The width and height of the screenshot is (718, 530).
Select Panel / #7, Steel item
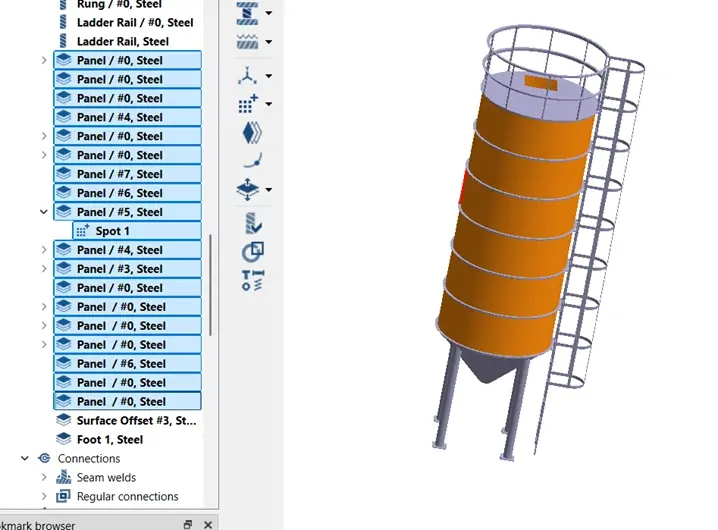[119, 174]
